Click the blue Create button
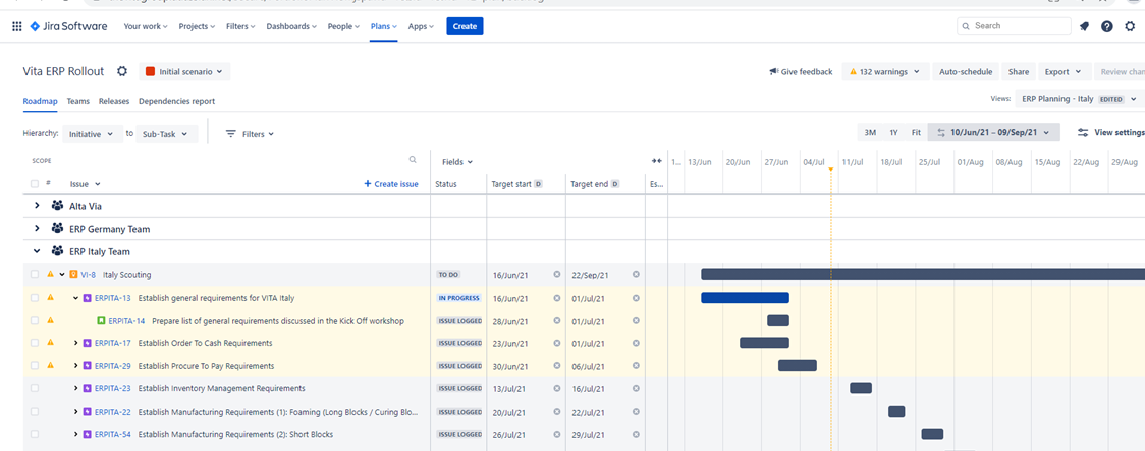Image resolution: width=1145 pixels, height=451 pixels. [464, 26]
